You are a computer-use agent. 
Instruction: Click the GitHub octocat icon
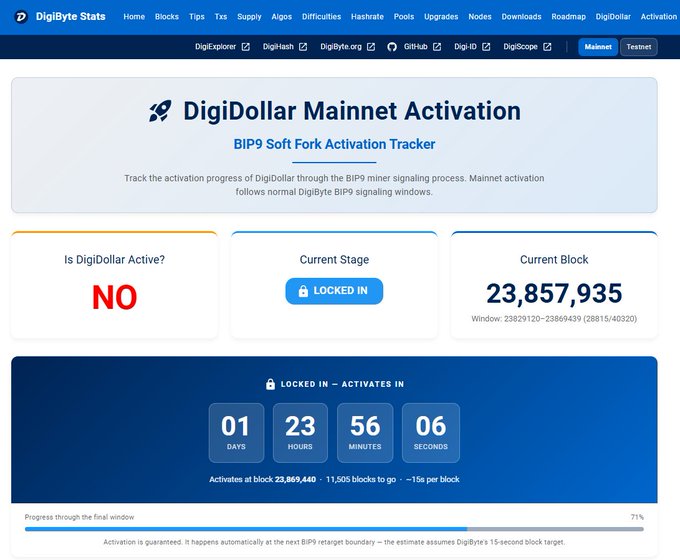tap(392, 47)
